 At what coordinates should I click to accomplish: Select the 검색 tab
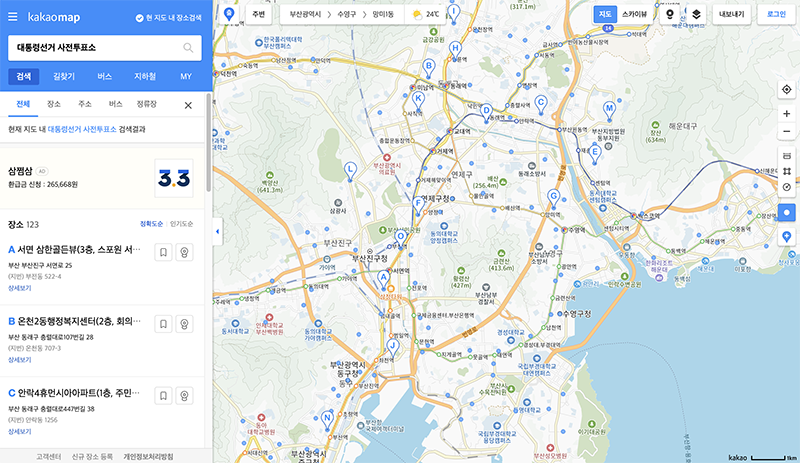pos(23,77)
